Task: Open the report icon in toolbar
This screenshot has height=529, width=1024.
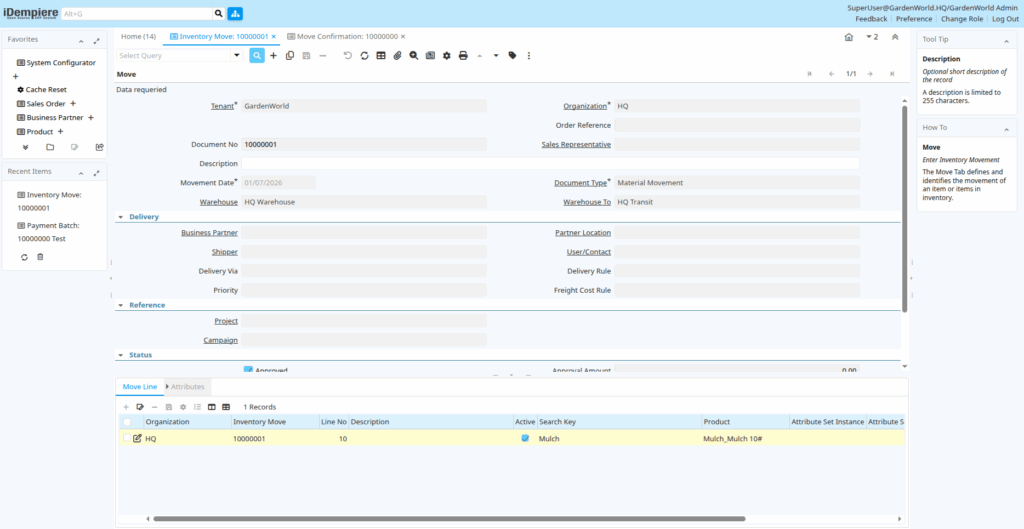Action: point(430,56)
